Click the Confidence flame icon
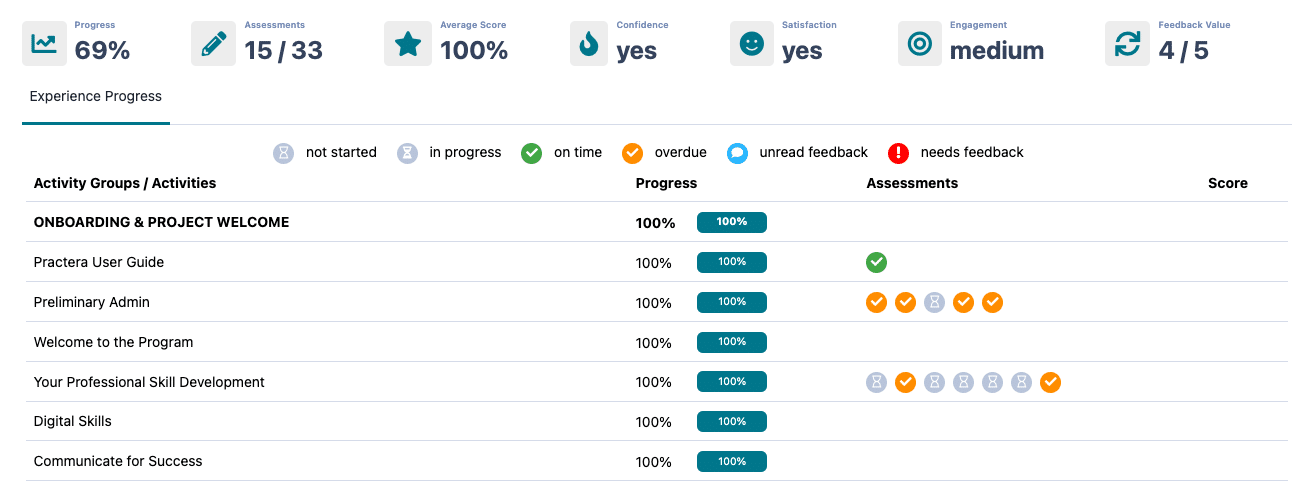The image size is (1315, 481). point(590,43)
